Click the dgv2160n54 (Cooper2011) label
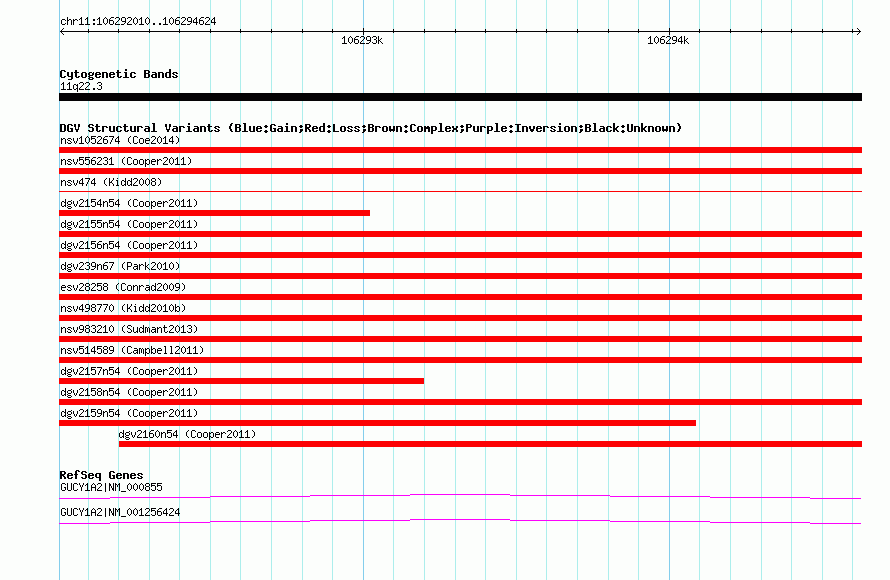The height and width of the screenshot is (580, 890). pyautogui.click(x=187, y=434)
